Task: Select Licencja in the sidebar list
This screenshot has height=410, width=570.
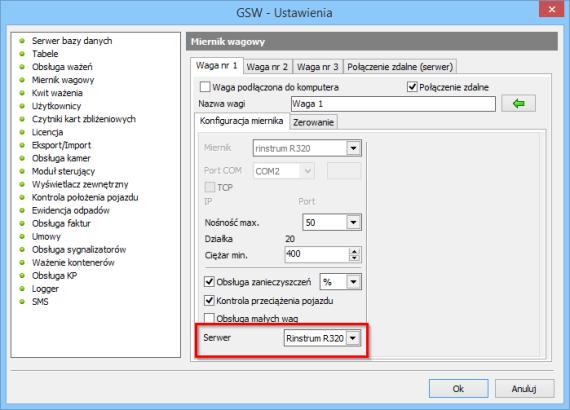Action: point(47,132)
